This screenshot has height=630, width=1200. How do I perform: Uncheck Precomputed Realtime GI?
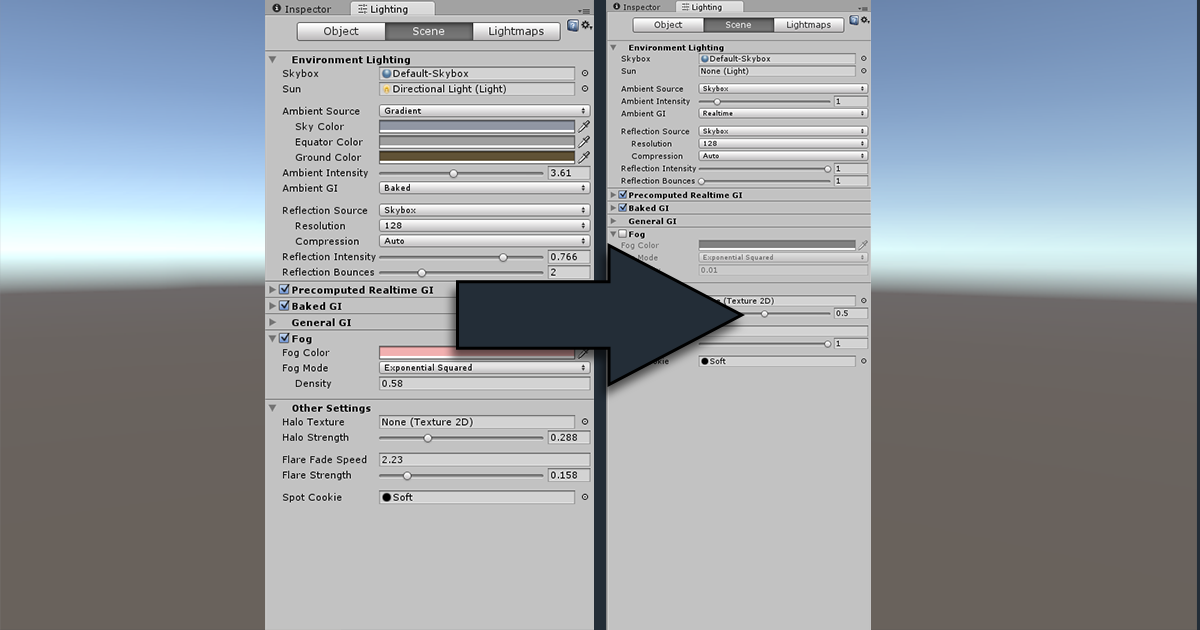tap(283, 289)
